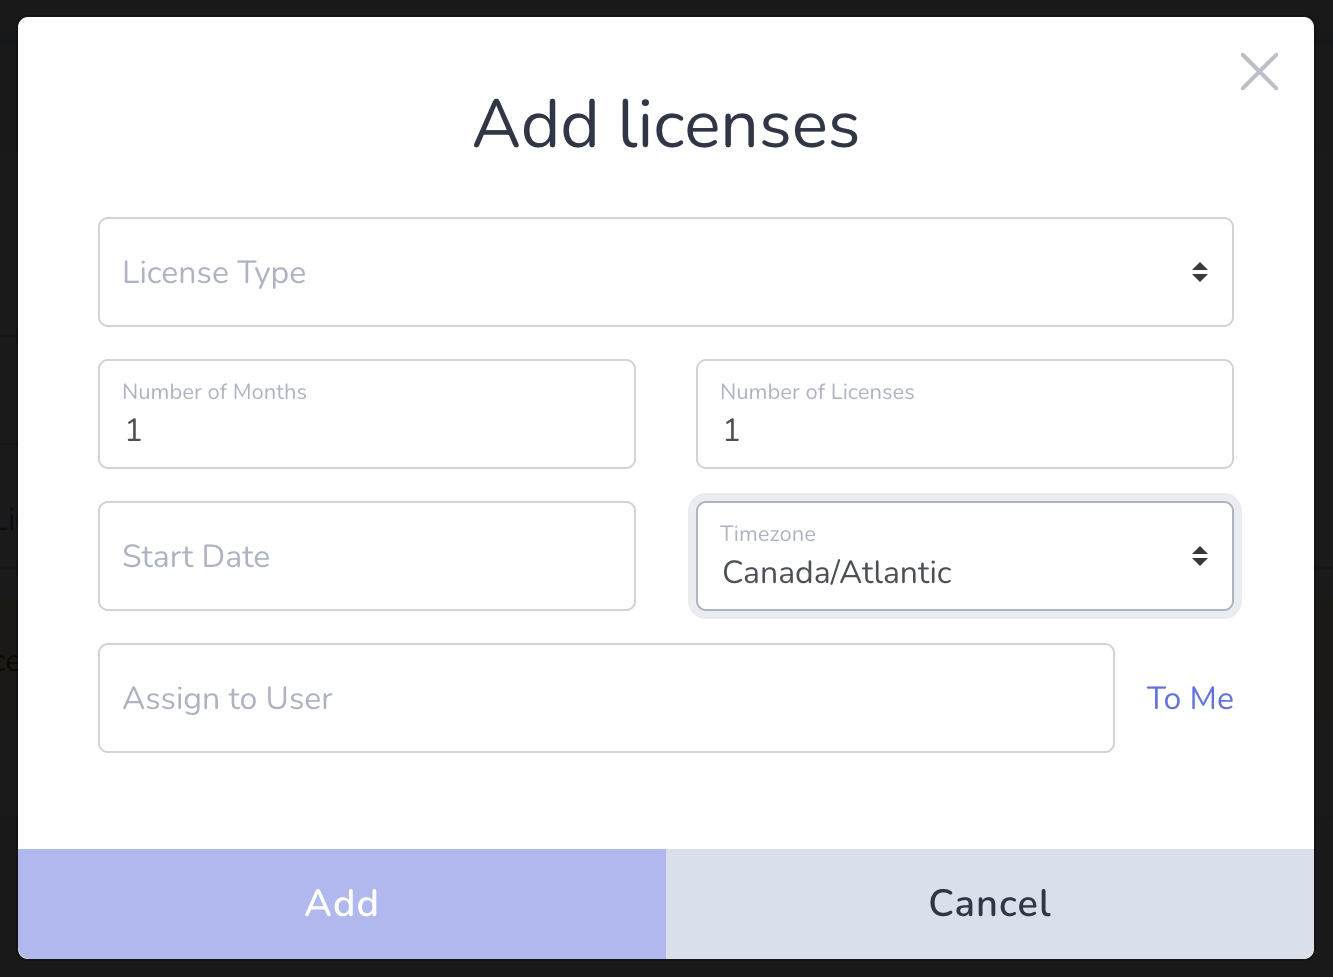Assign licenses using the To Me link
This screenshot has width=1333, height=977.
click(x=1190, y=698)
